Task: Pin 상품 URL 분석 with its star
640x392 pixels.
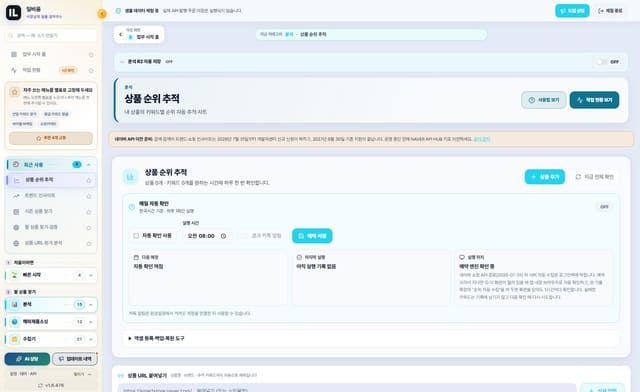Action: (x=89, y=243)
